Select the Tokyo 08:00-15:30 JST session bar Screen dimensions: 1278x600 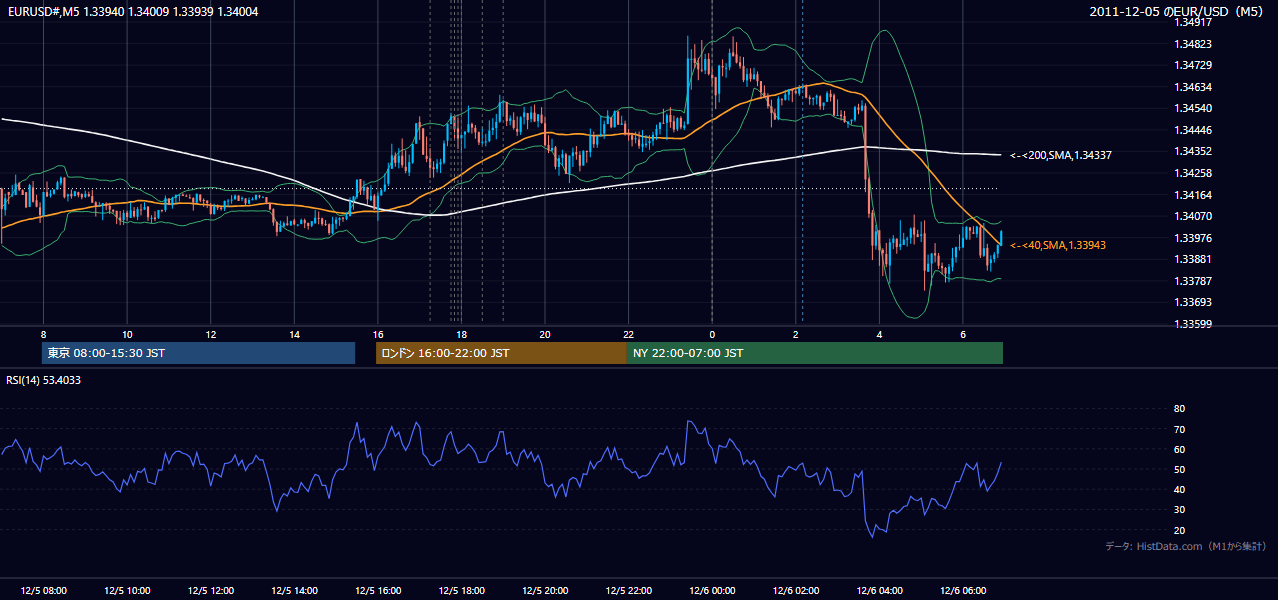point(199,353)
